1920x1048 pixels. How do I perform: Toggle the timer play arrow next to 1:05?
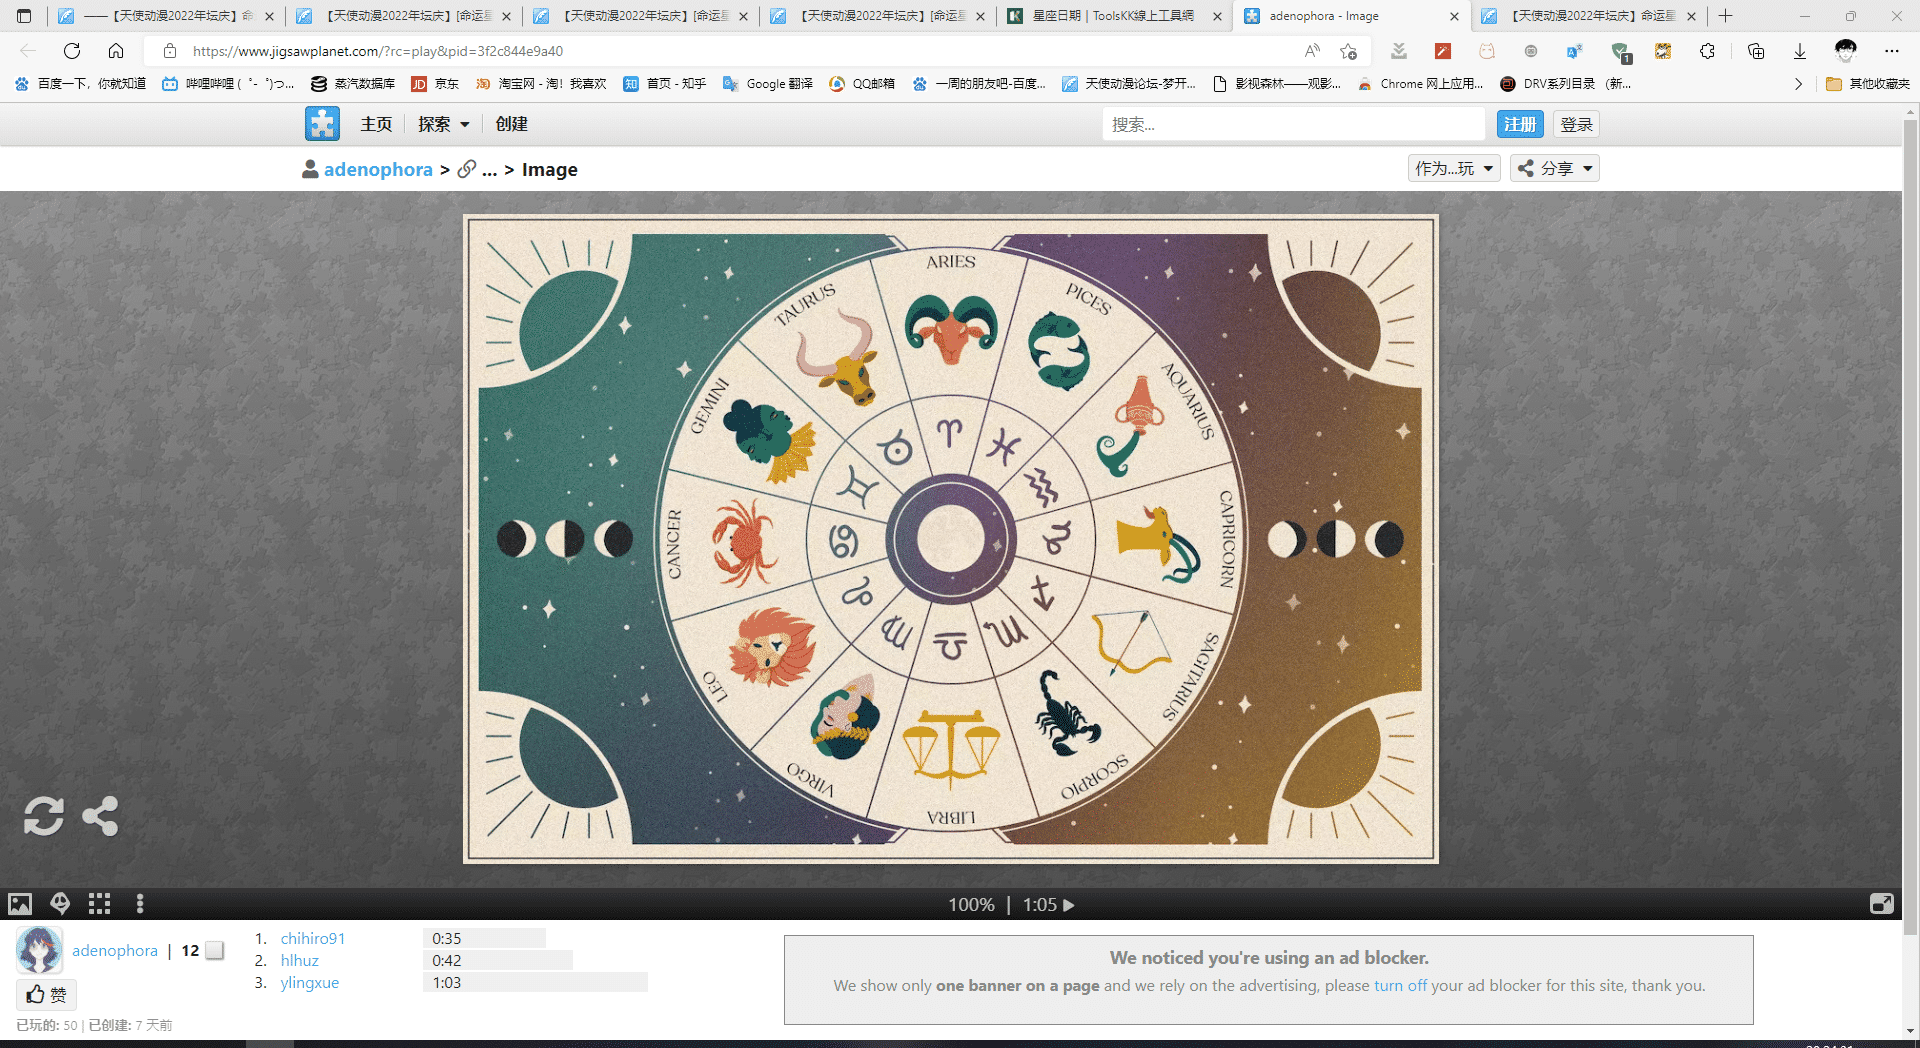1069,905
